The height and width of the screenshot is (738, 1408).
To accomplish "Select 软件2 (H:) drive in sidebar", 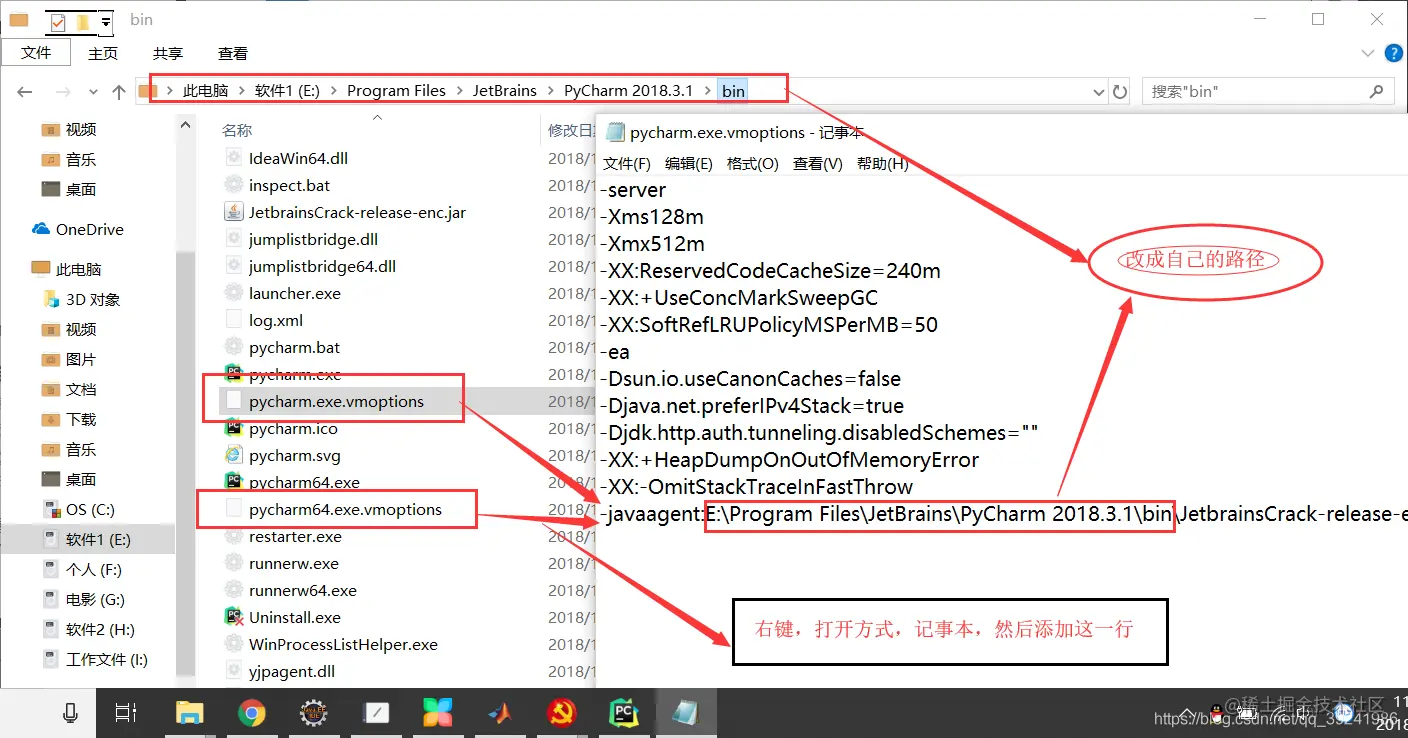I will pyautogui.click(x=89, y=629).
